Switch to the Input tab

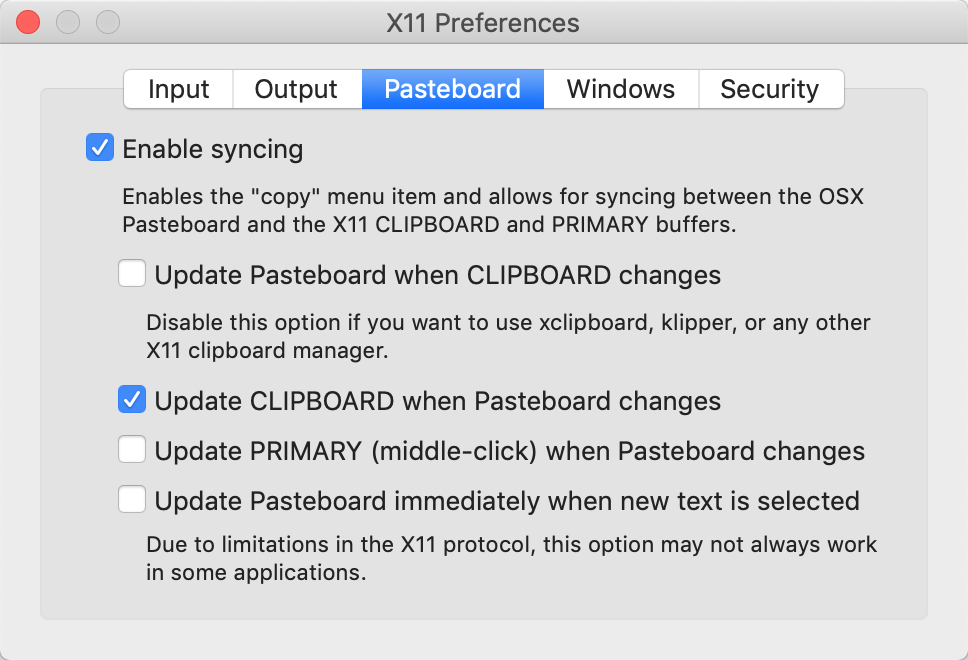[178, 89]
